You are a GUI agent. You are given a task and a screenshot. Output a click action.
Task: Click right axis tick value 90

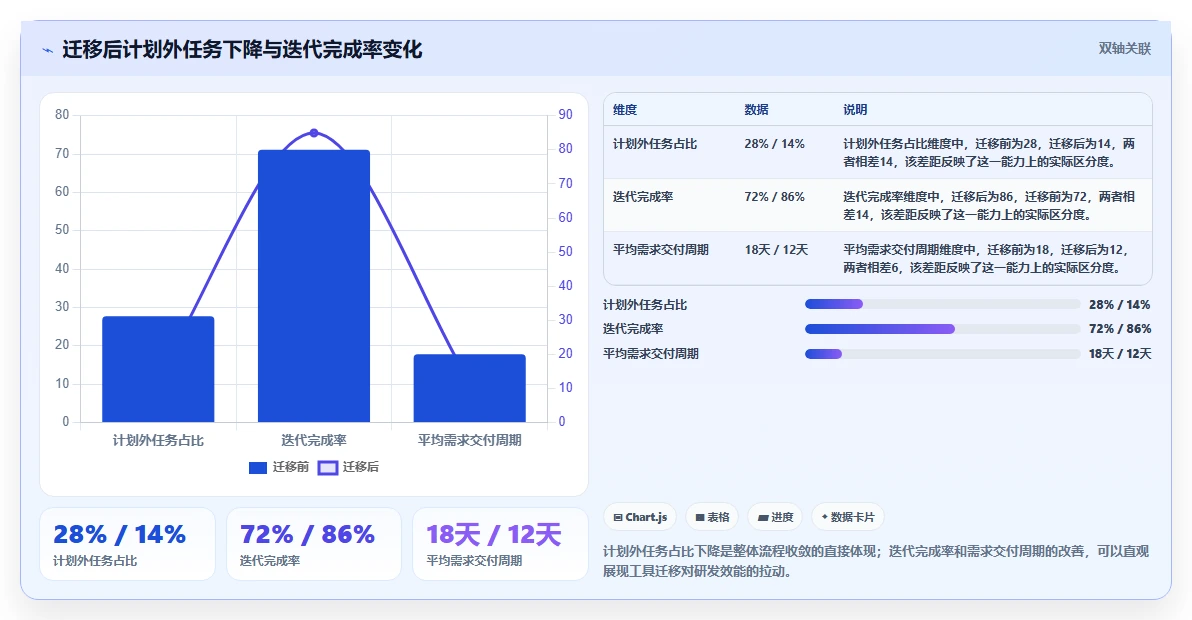pyautogui.click(x=566, y=115)
